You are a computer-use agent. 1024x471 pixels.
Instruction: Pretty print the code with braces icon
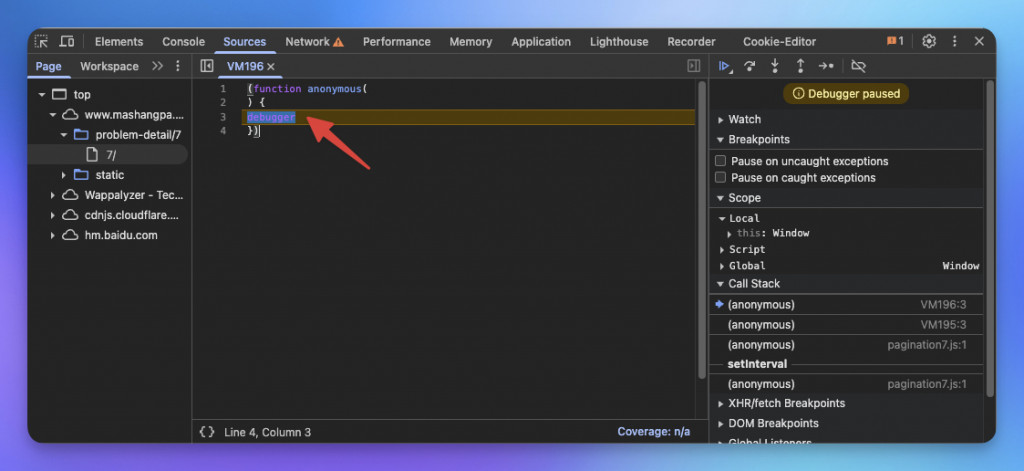pyautogui.click(x=207, y=432)
